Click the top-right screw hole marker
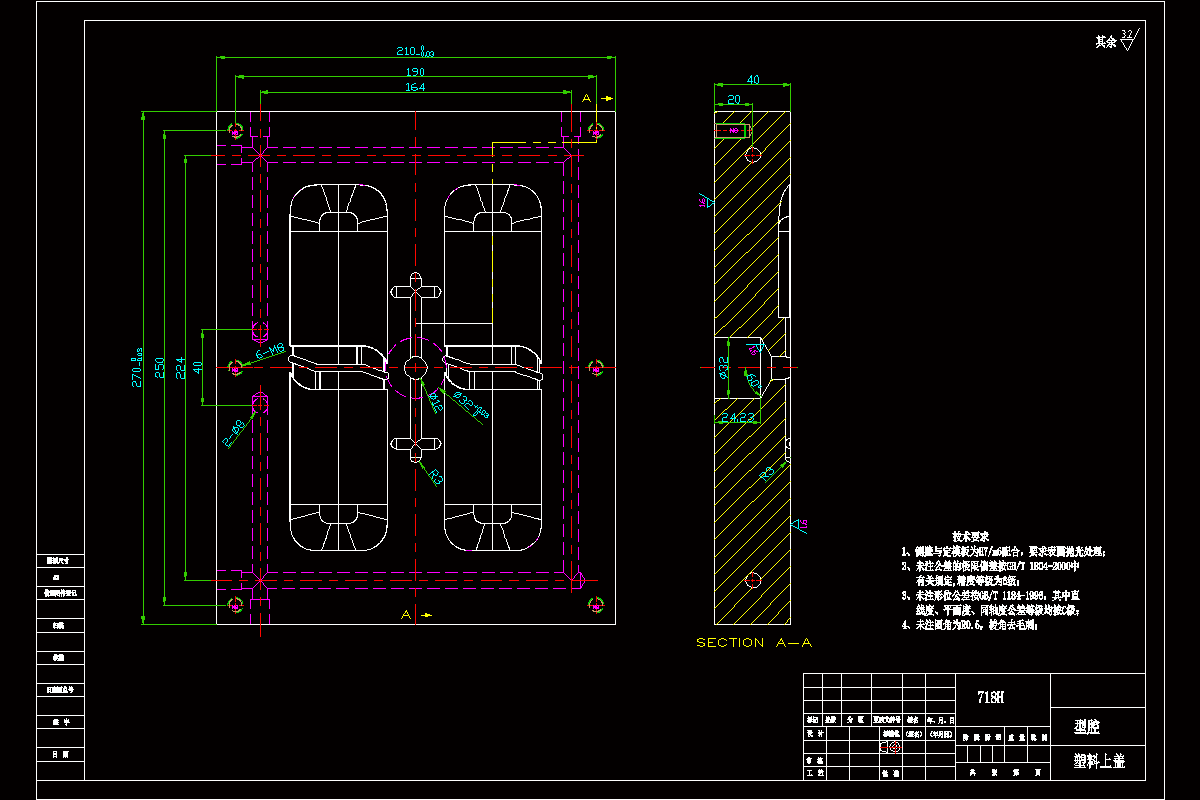 (x=596, y=130)
